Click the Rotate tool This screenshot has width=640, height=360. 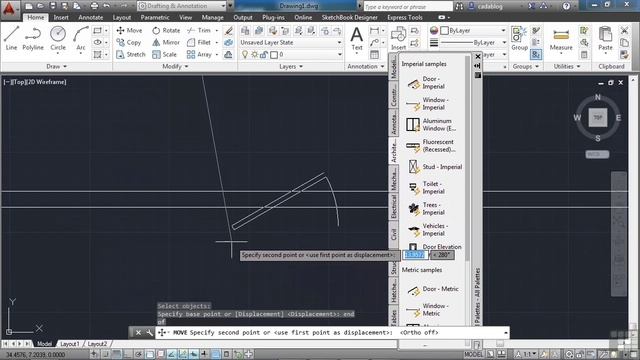tap(166, 30)
